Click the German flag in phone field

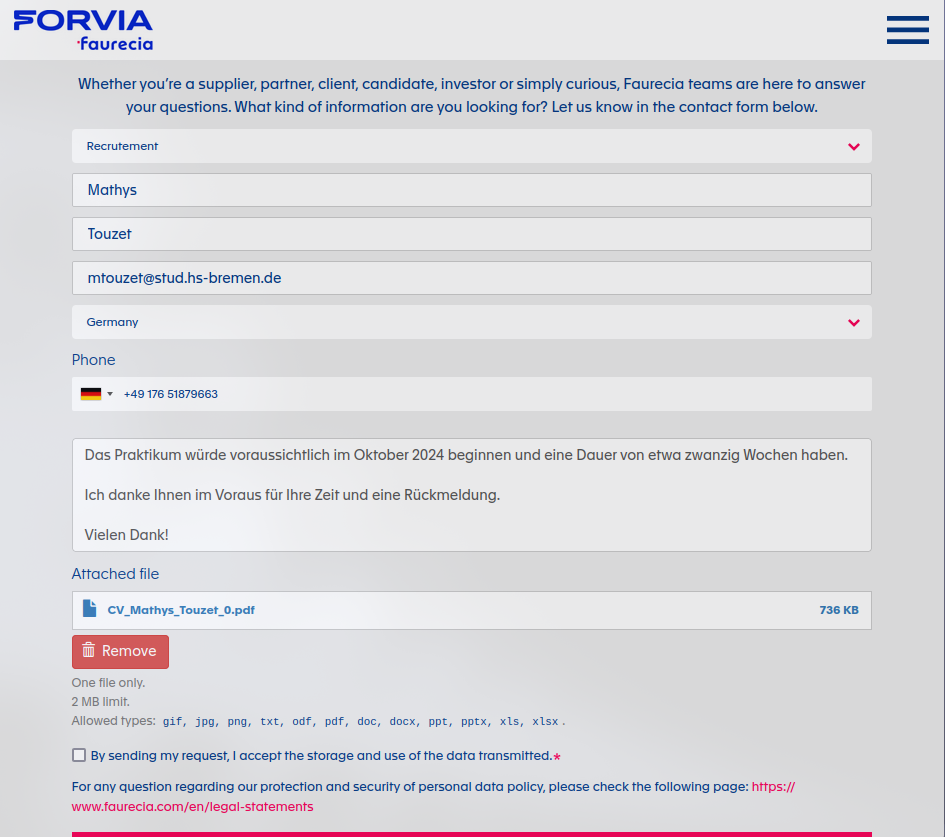pos(91,394)
